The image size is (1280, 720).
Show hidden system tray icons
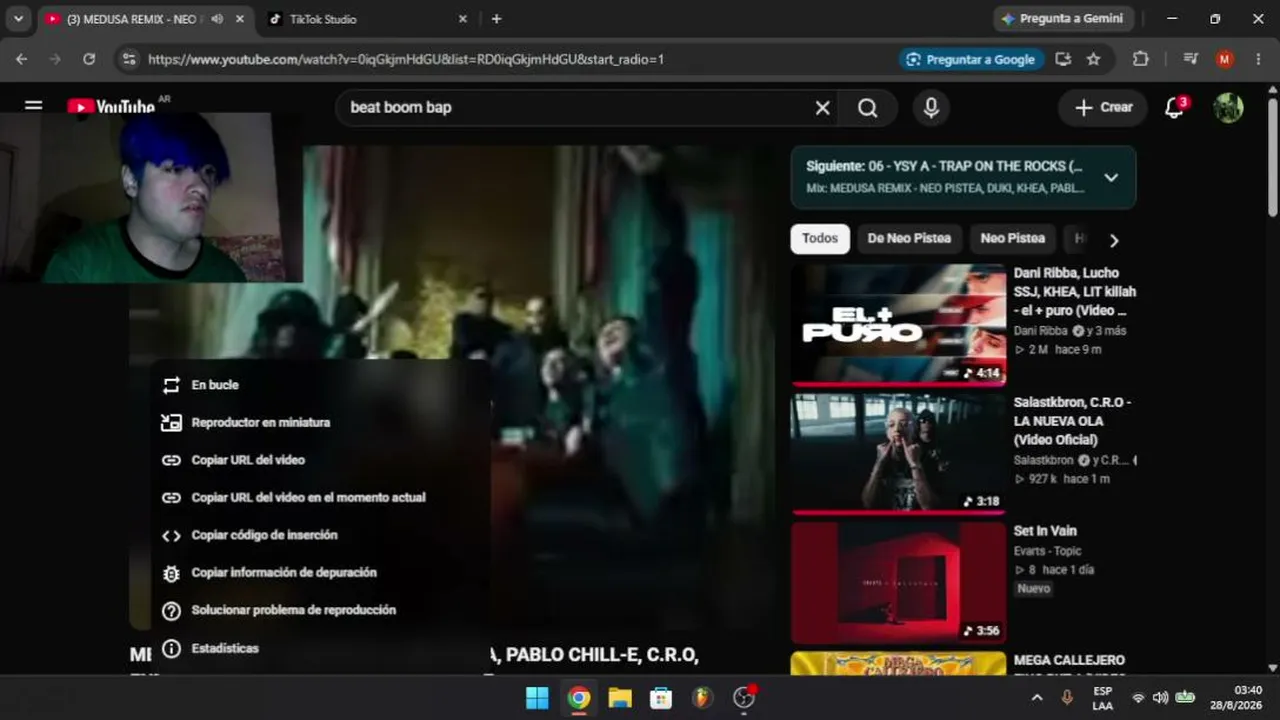point(1037,698)
